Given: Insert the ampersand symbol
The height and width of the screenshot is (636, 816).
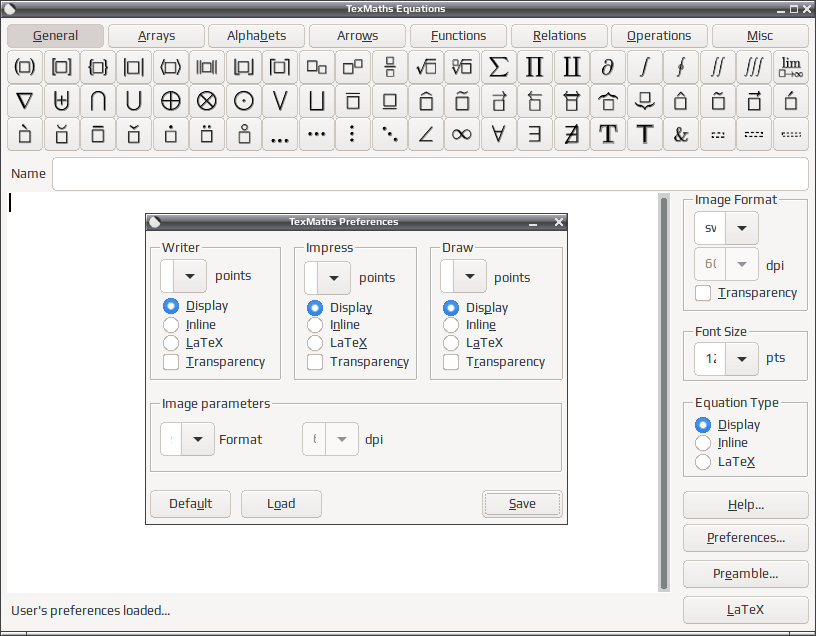Looking at the screenshot, I should (681, 135).
